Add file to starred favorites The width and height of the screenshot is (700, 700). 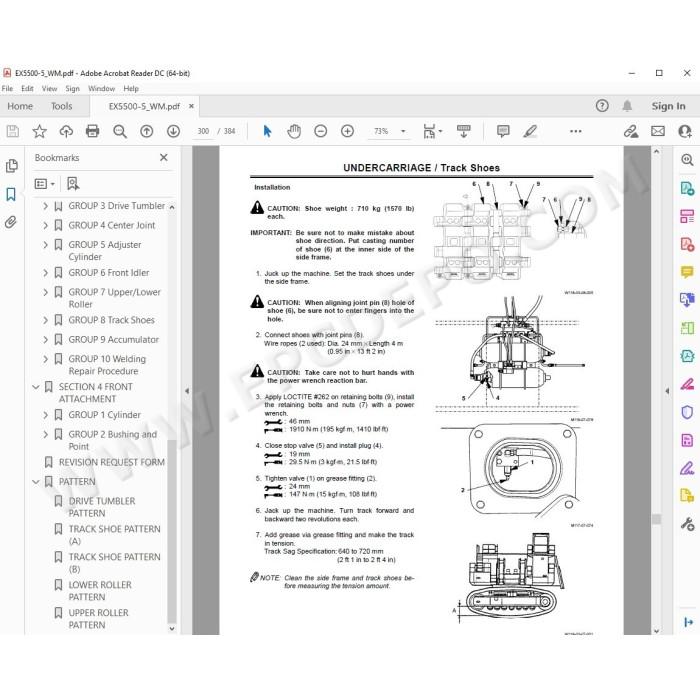39,131
